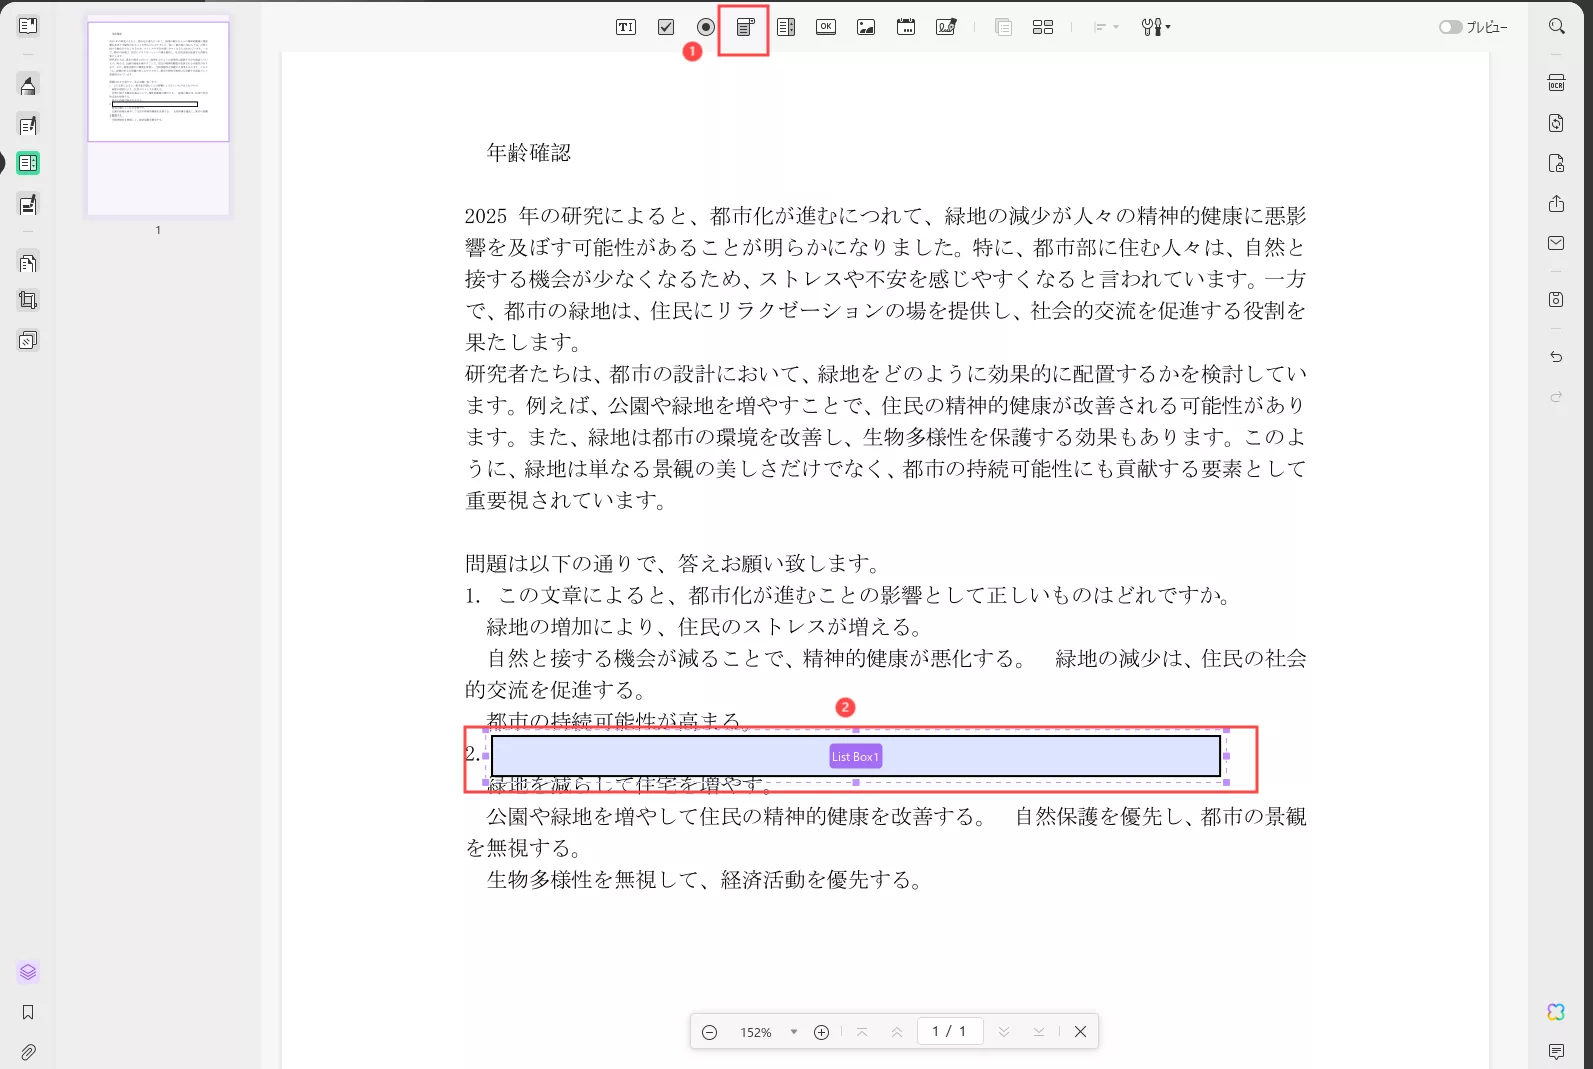Click the Save as other icon
The image size is (1593, 1069).
[1556, 299]
